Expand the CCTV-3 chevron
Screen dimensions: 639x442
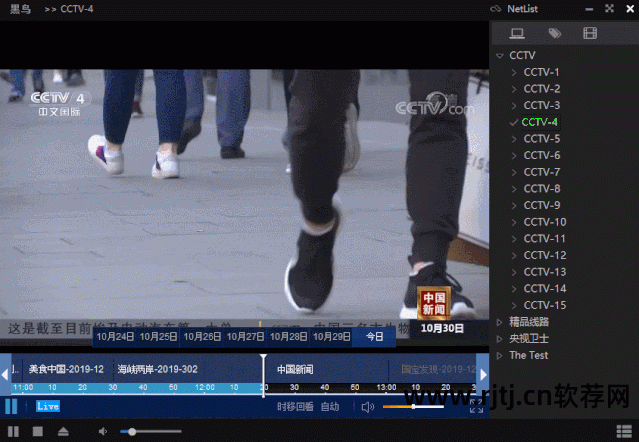point(514,106)
